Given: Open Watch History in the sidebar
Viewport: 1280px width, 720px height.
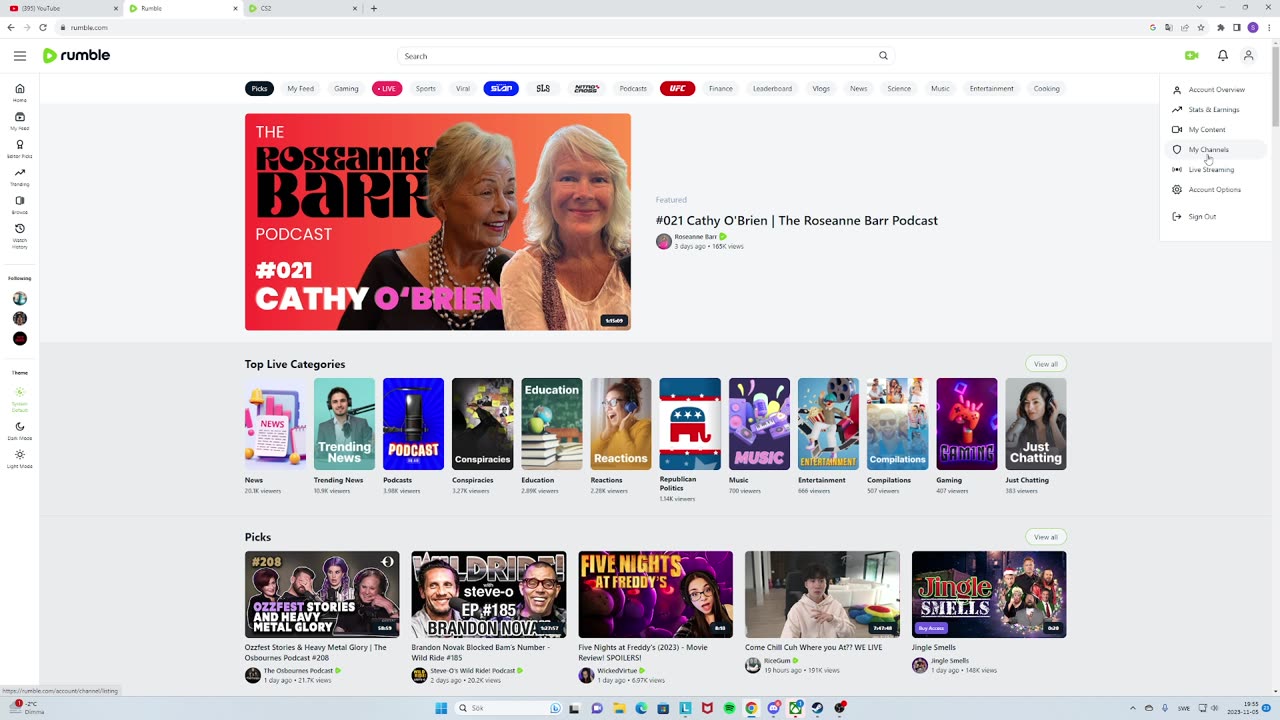Looking at the screenshot, I should [x=19, y=235].
